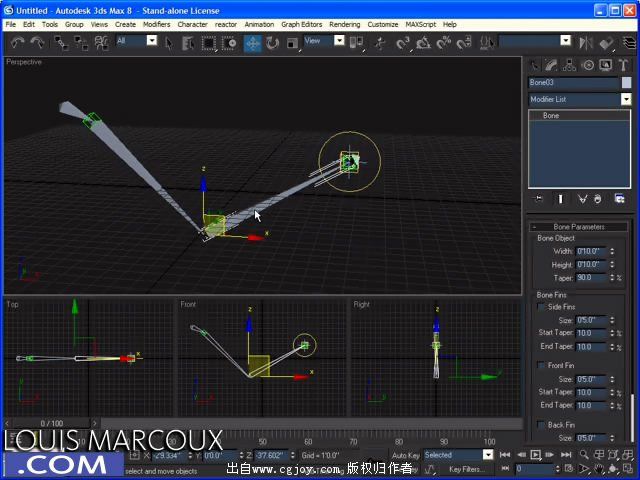Open the Modifier List dropdown
This screenshot has width=640, height=480.
626,99
